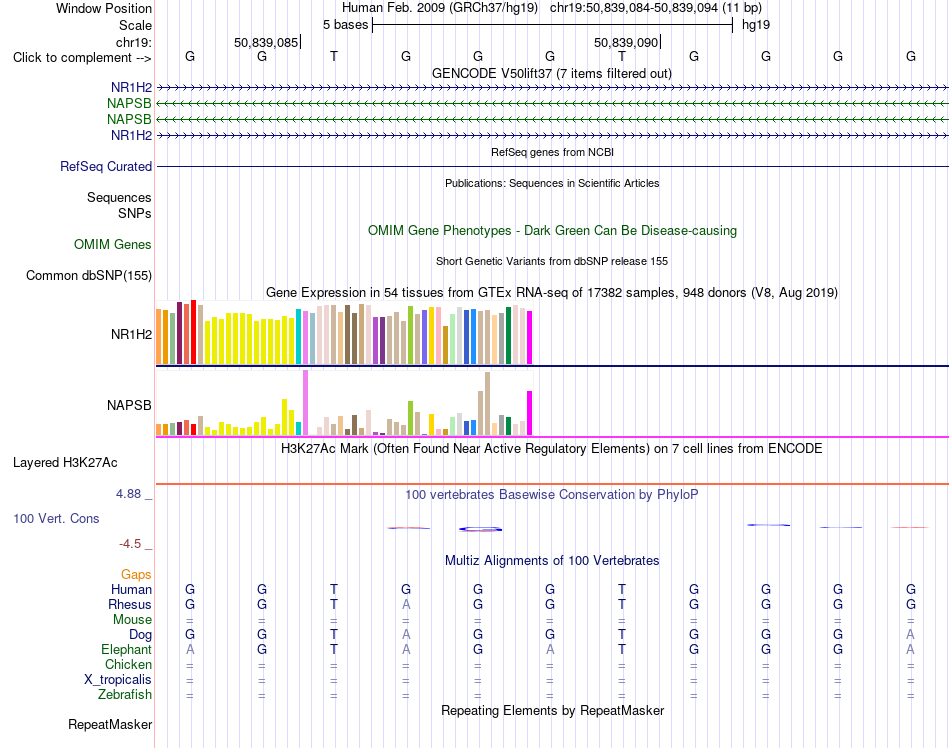Viewport: 950px width, 748px height.
Task: Open 'Multiz Alignments of 100 Vertebrates' title
Action: [552, 560]
